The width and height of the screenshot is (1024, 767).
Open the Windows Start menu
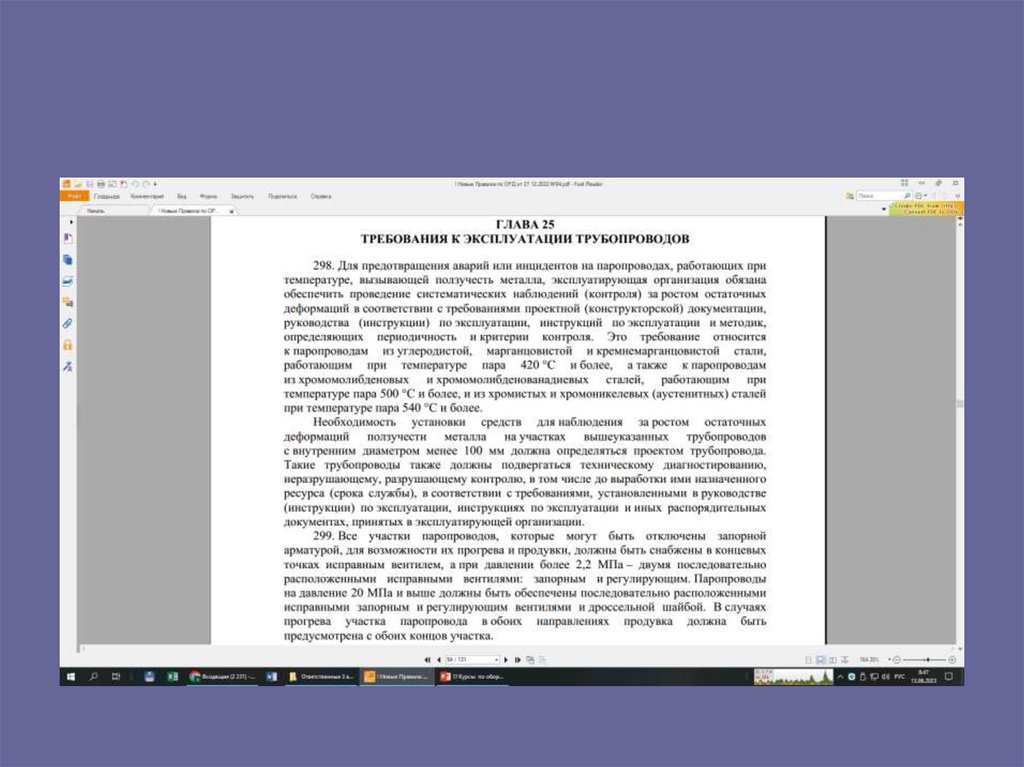pos(71,677)
